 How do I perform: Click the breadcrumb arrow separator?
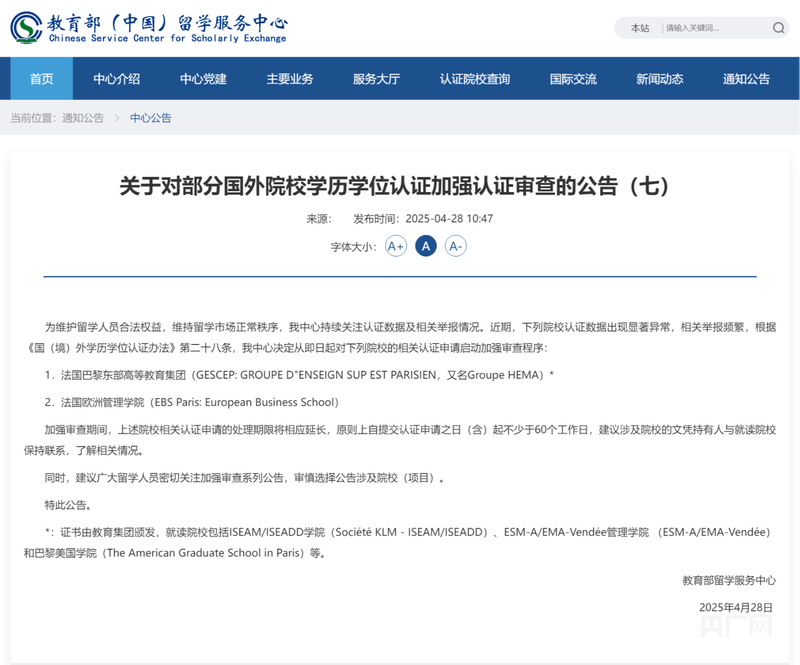pyautogui.click(x=117, y=118)
